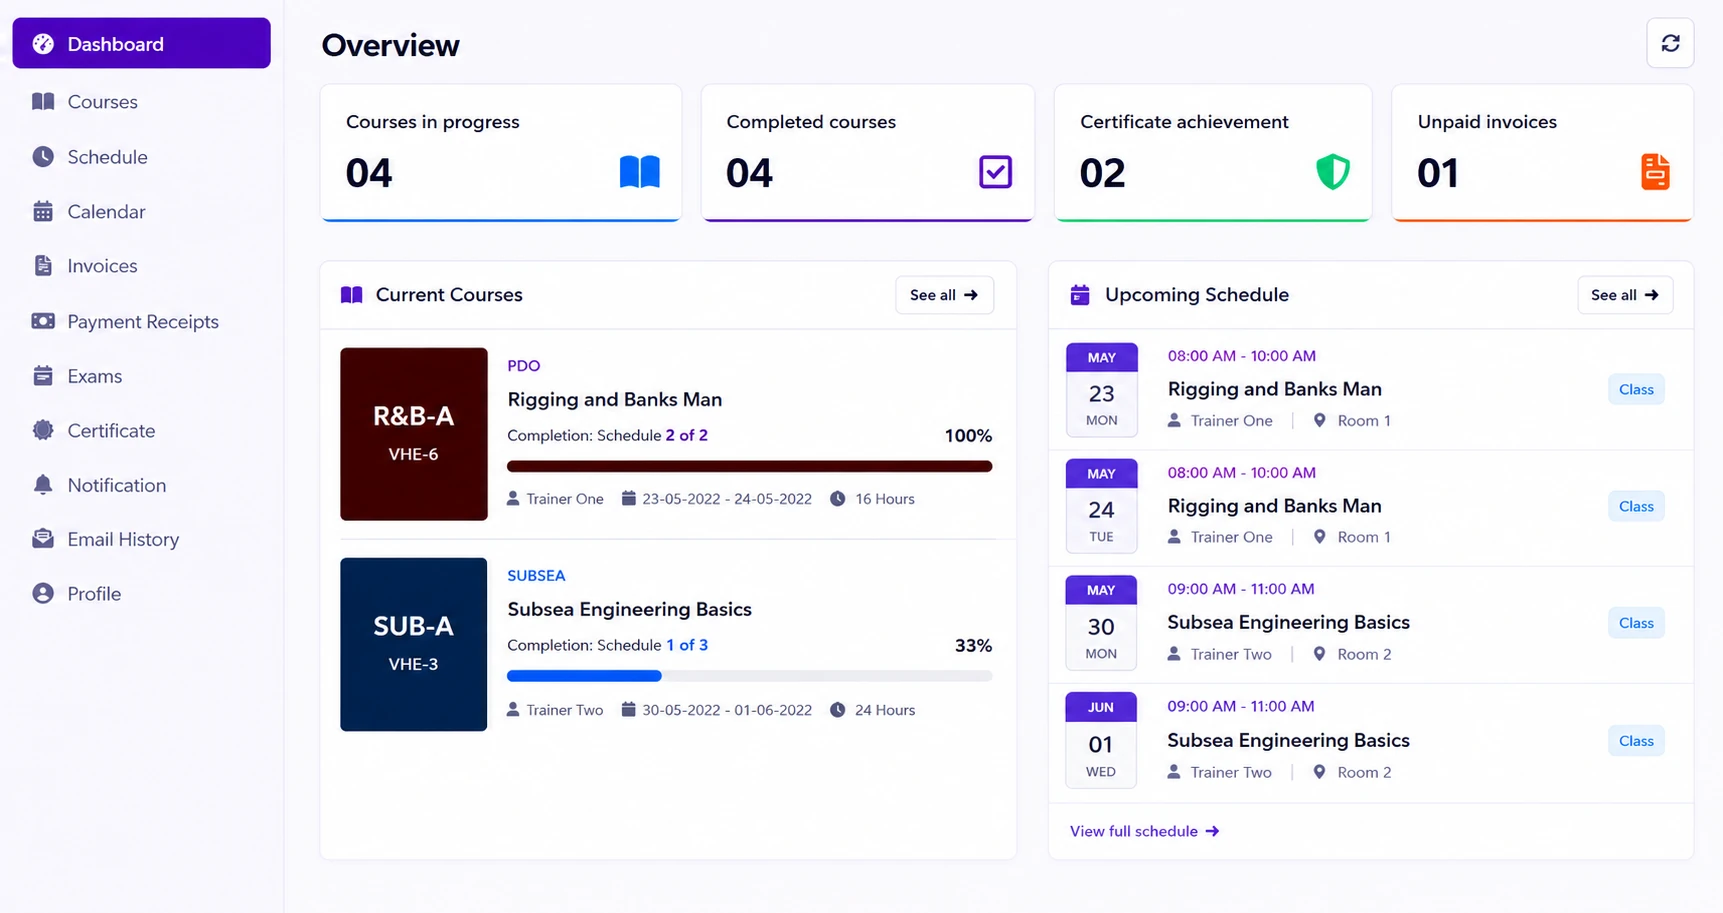Click the Profile user icon in sidebar
Image resolution: width=1723 pixels, height=913 pixels.
[43, 593]
